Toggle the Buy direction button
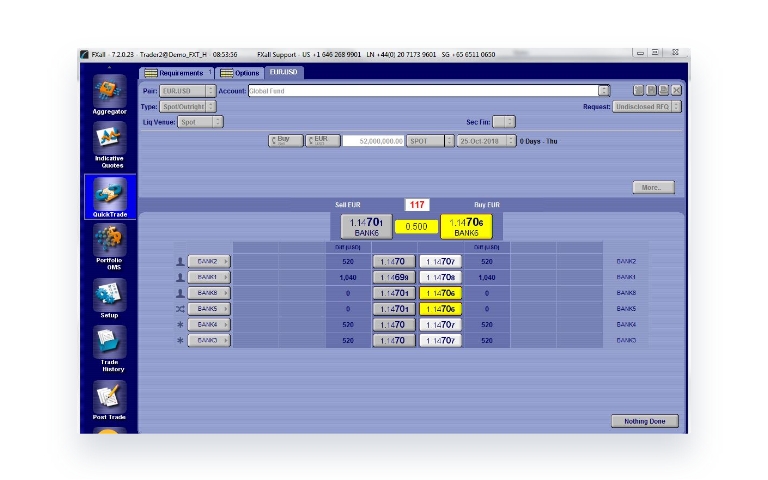This screenshot has height=480, width=768. coord(286,141)
